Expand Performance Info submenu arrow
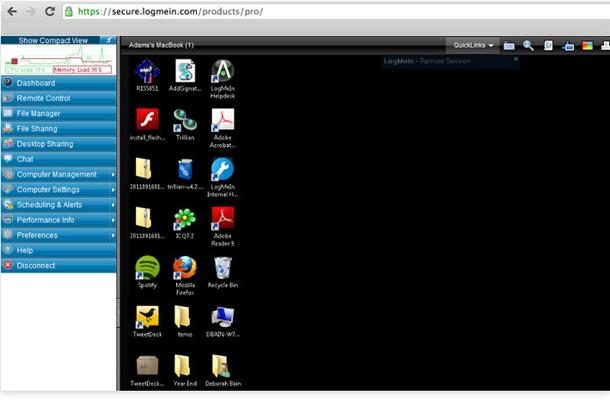 tap(113, 220)
